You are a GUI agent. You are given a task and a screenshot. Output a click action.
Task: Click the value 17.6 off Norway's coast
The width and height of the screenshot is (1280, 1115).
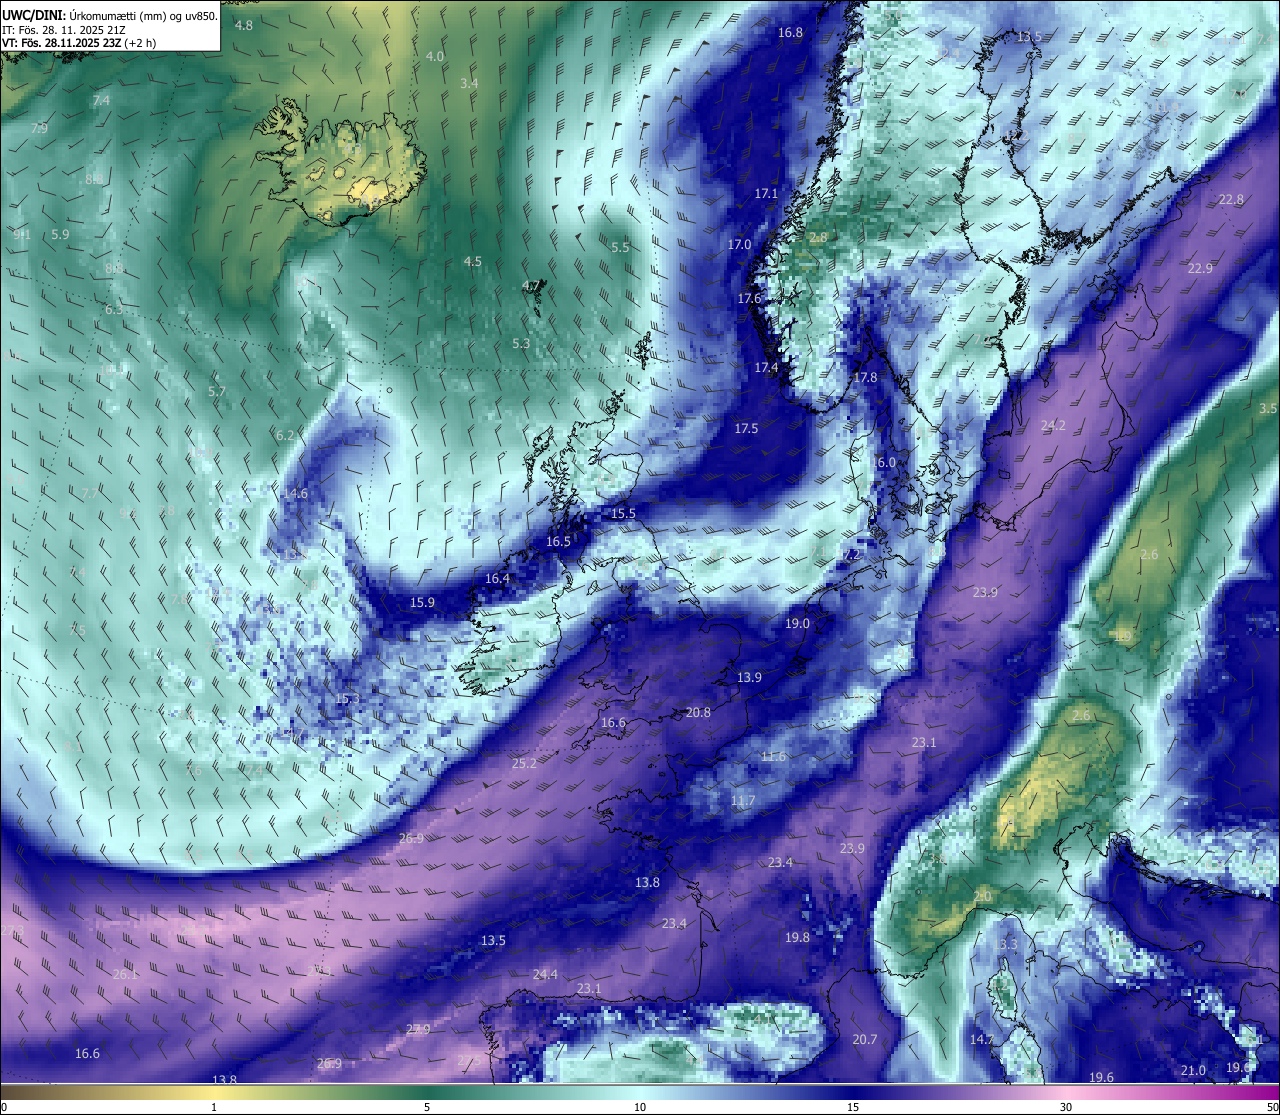(749, 299)
